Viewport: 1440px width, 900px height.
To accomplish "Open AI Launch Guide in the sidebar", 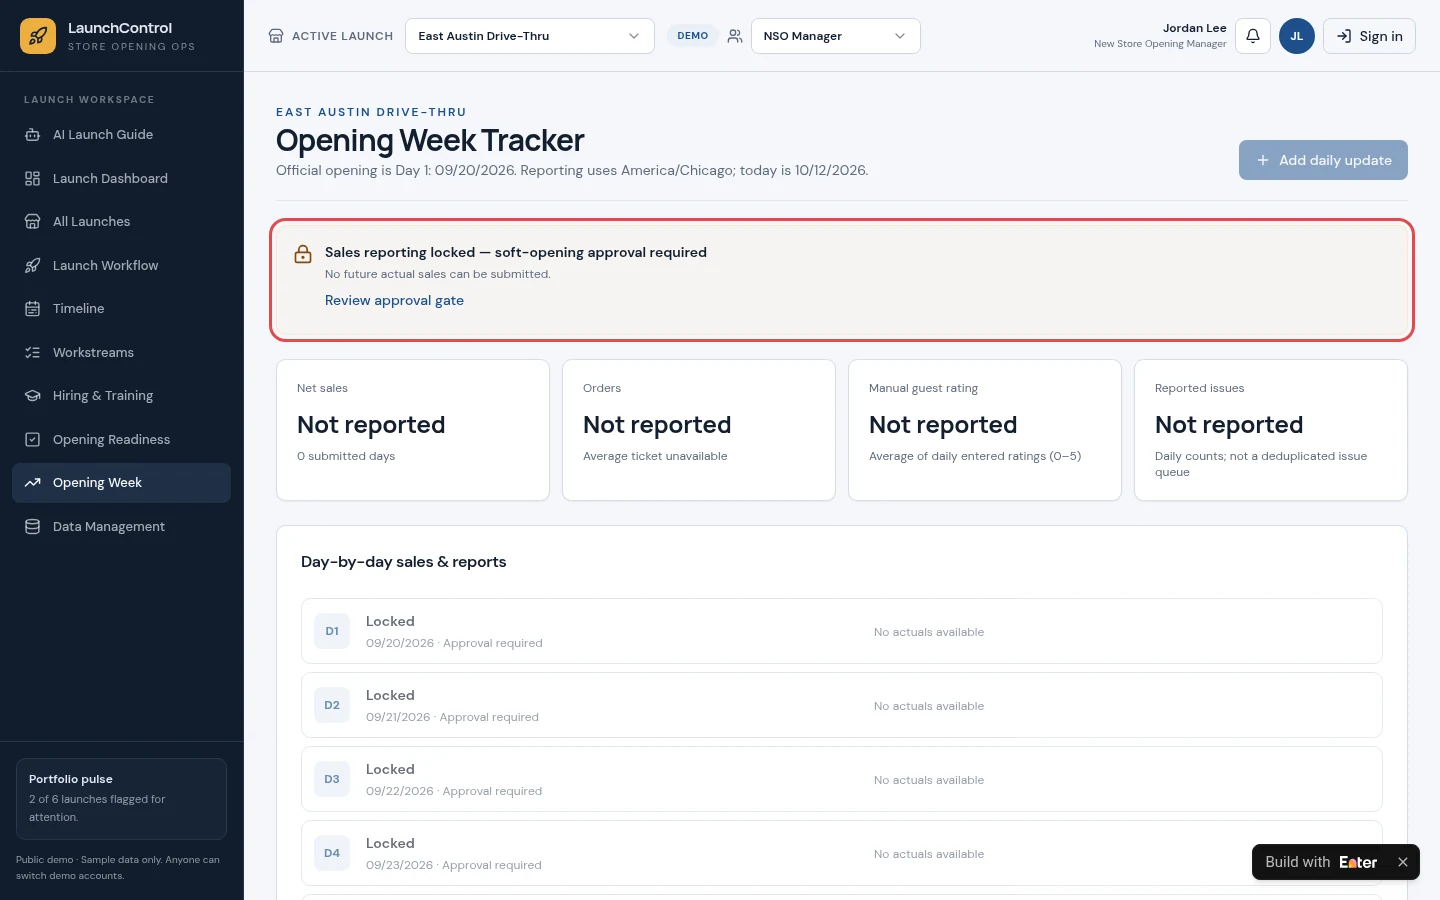I will 121,135.
